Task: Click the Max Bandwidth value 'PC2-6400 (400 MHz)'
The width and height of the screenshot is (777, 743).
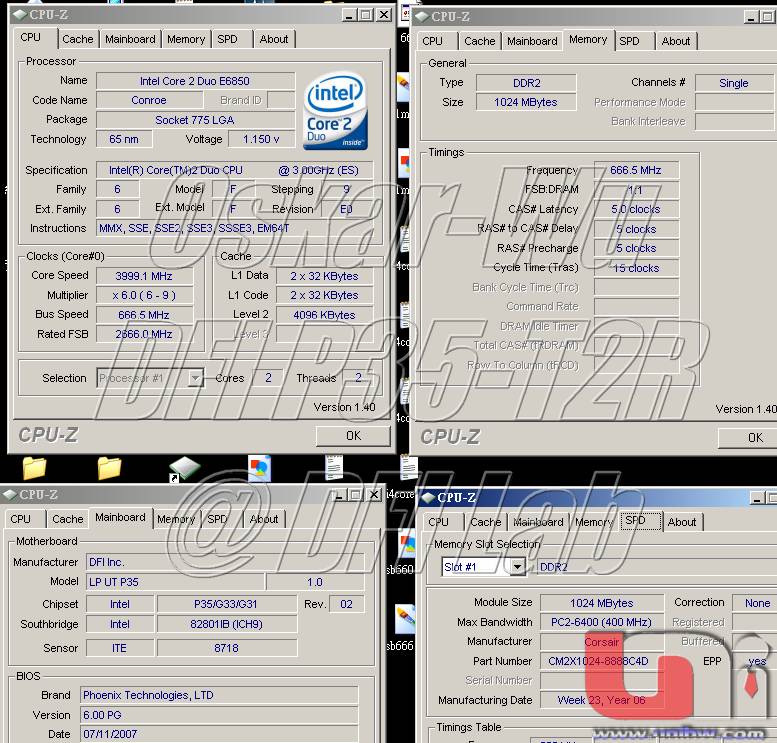Action: tap(602, 622)
